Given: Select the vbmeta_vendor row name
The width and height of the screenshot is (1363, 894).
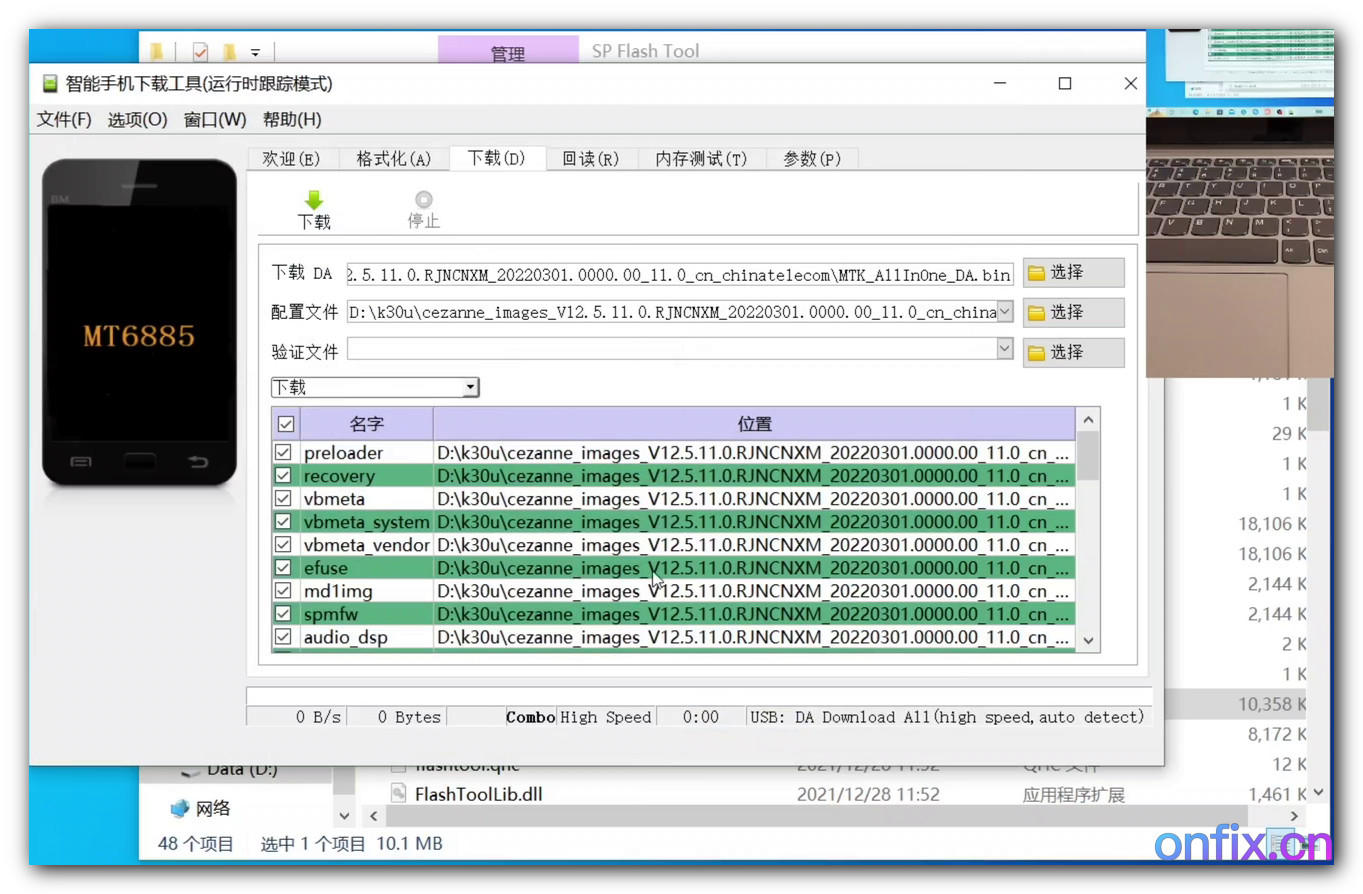Looking at the screenshot, I should pyautogui.click(x=366, y=545).
